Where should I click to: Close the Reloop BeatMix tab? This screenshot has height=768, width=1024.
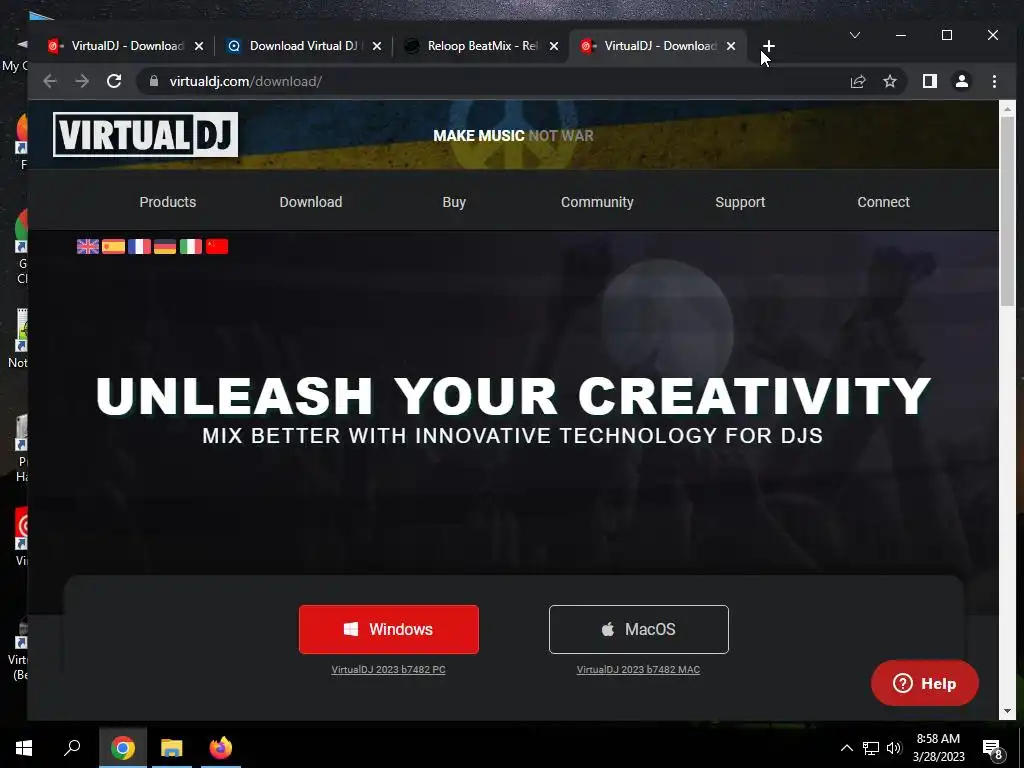coord(554,46)
